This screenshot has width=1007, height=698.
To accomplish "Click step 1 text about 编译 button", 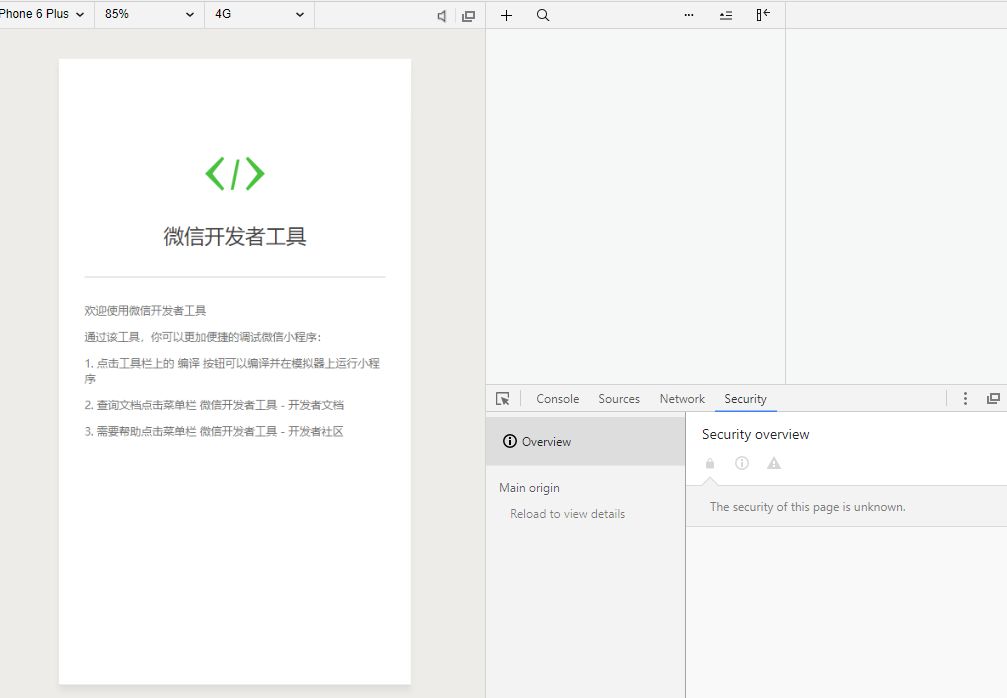I will tap(232, 371).
